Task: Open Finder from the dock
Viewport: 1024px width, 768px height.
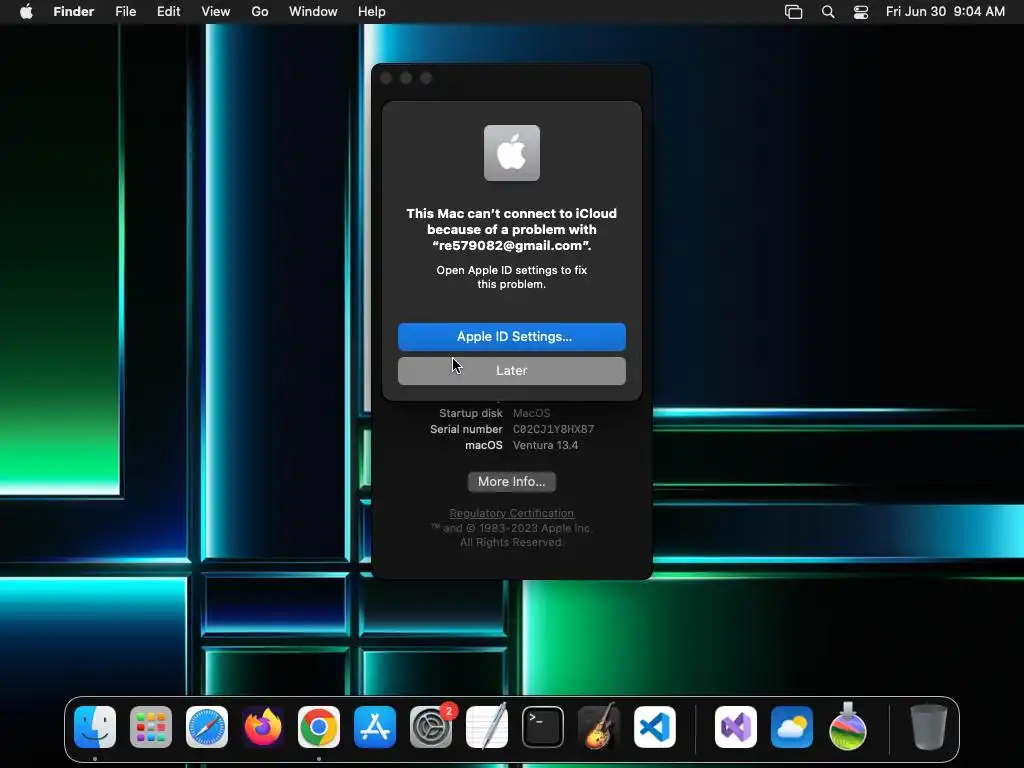Action: [x=95, y=727]
